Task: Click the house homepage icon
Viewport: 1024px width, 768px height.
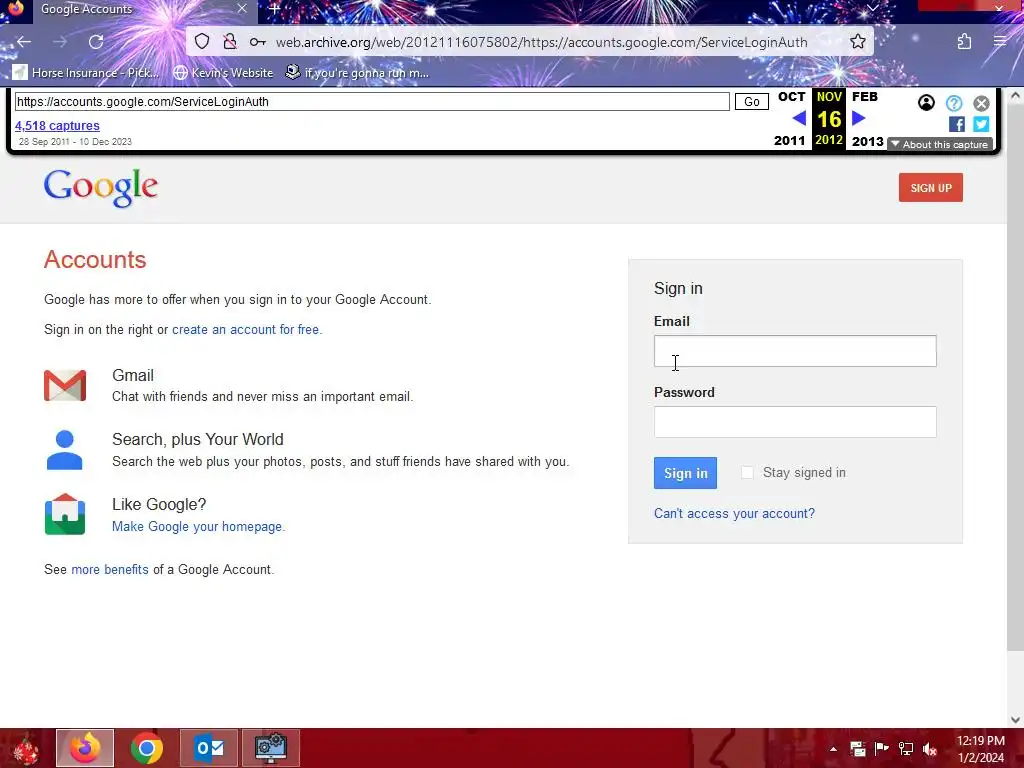Action: [65, 515]
